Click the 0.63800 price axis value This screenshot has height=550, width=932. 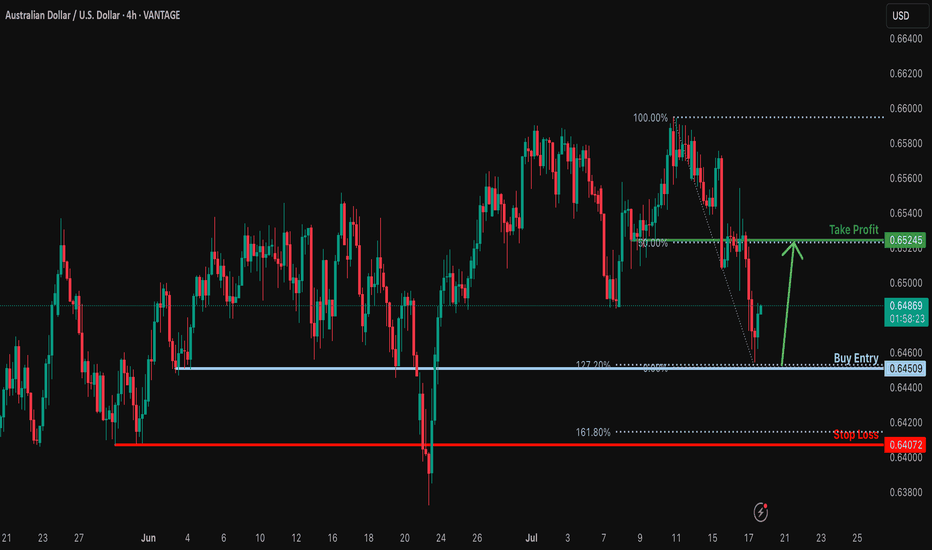point(906,492)
